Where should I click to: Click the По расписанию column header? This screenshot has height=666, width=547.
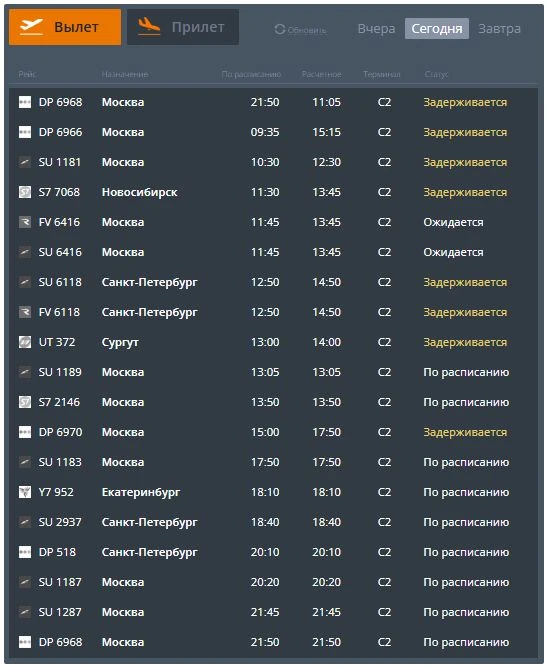(251, 74)
